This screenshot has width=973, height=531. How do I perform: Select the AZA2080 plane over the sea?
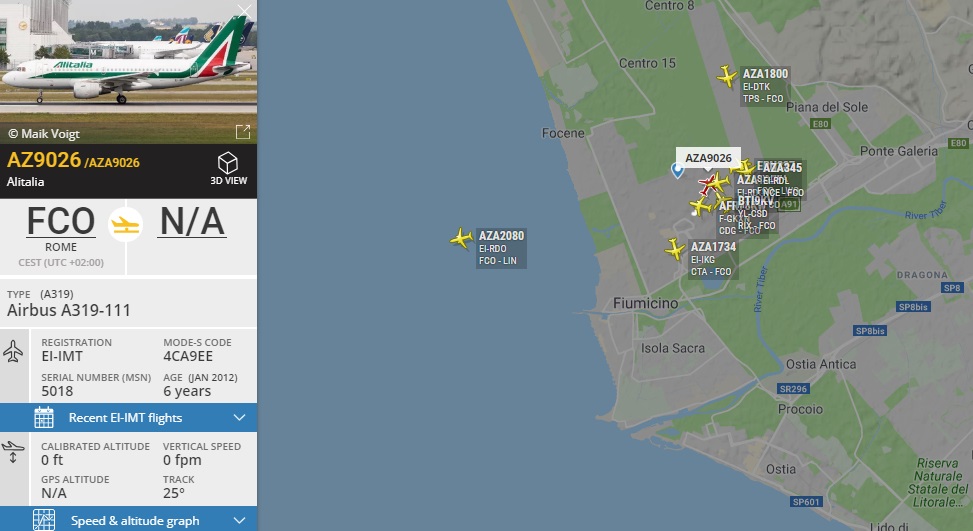point(461,238)
